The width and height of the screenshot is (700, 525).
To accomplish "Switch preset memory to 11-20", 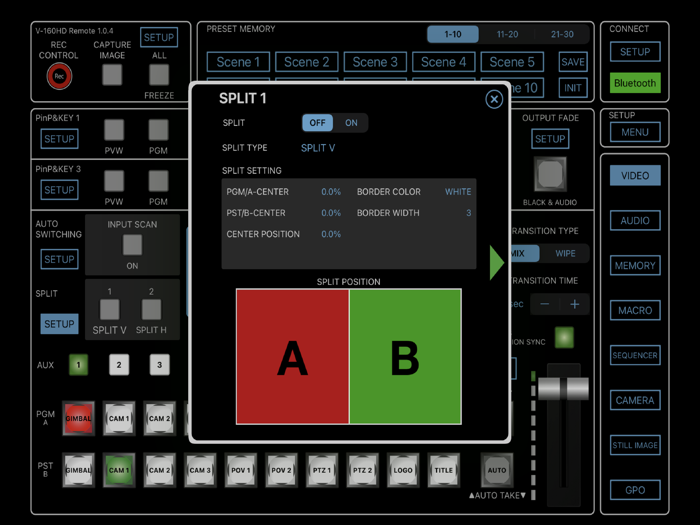I will (508, 34).
